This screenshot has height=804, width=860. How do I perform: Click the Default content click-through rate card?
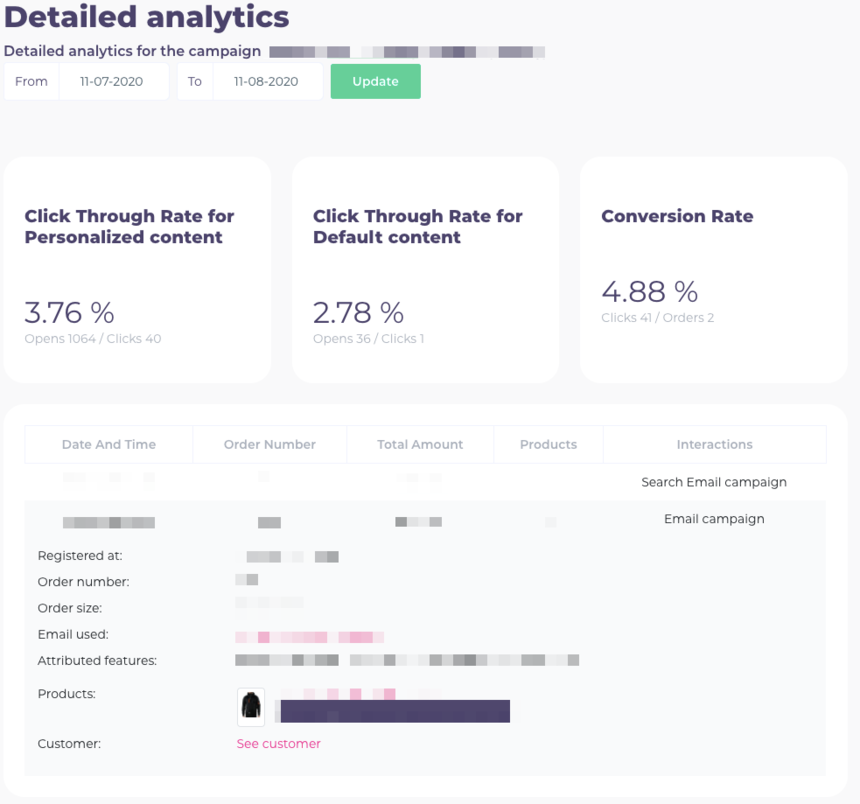(425, 269)
